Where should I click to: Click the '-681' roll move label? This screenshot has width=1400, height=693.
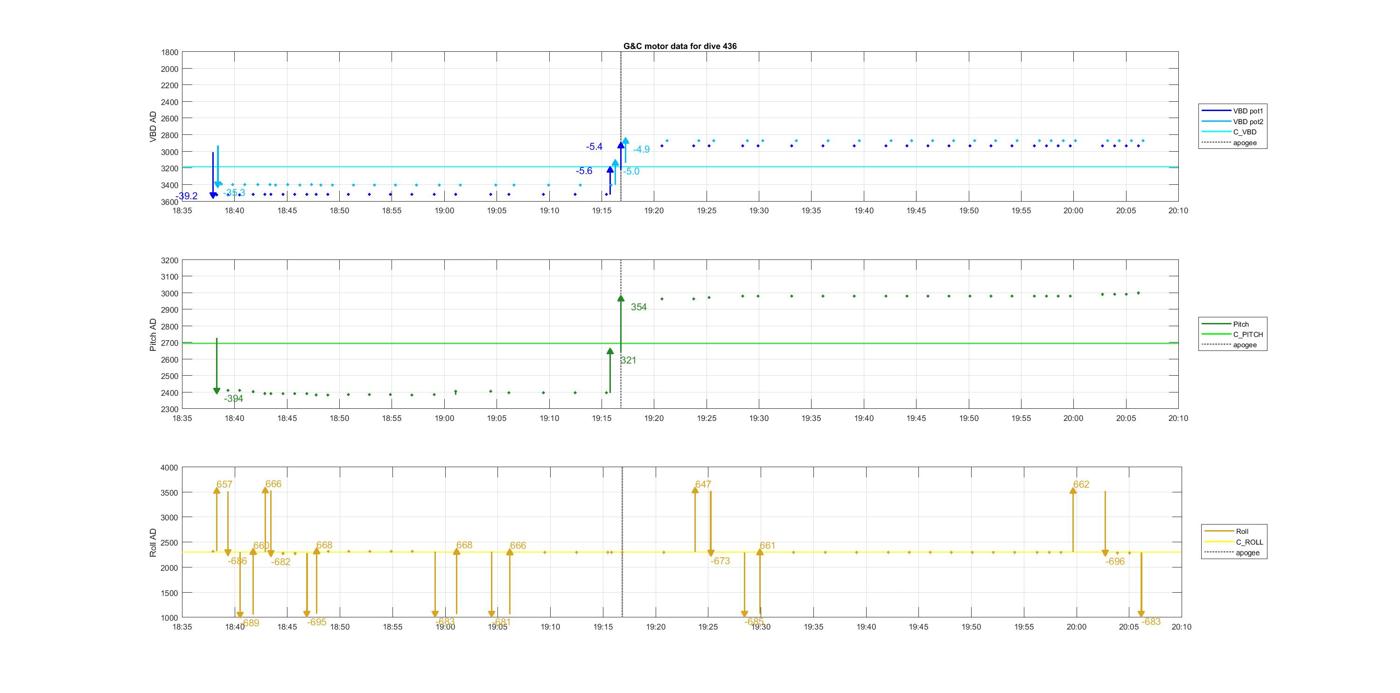point(501,622)
